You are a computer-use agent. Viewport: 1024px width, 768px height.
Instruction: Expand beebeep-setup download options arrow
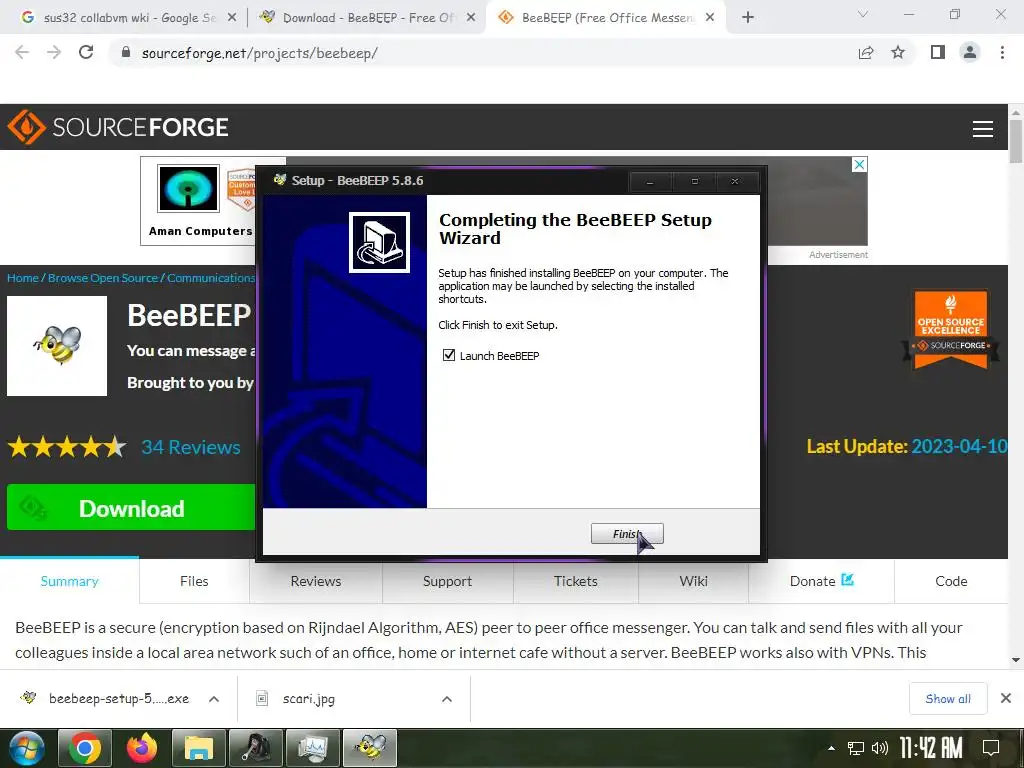point(214,699)
